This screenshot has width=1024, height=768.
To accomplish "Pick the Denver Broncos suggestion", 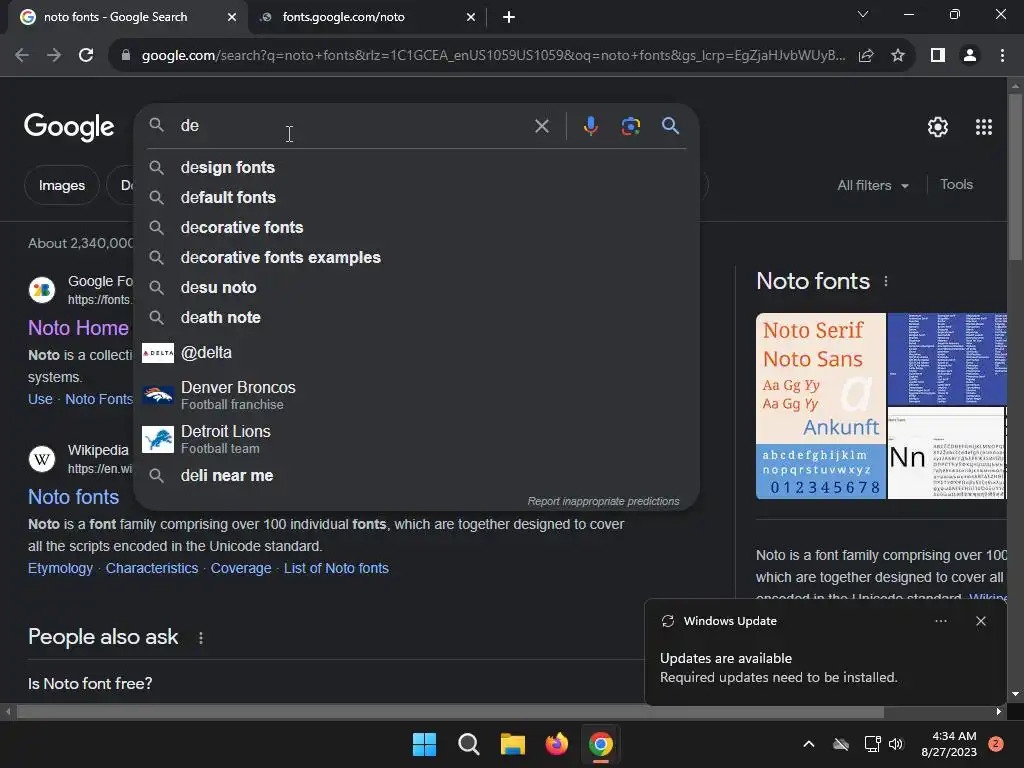I will [416, 395].
